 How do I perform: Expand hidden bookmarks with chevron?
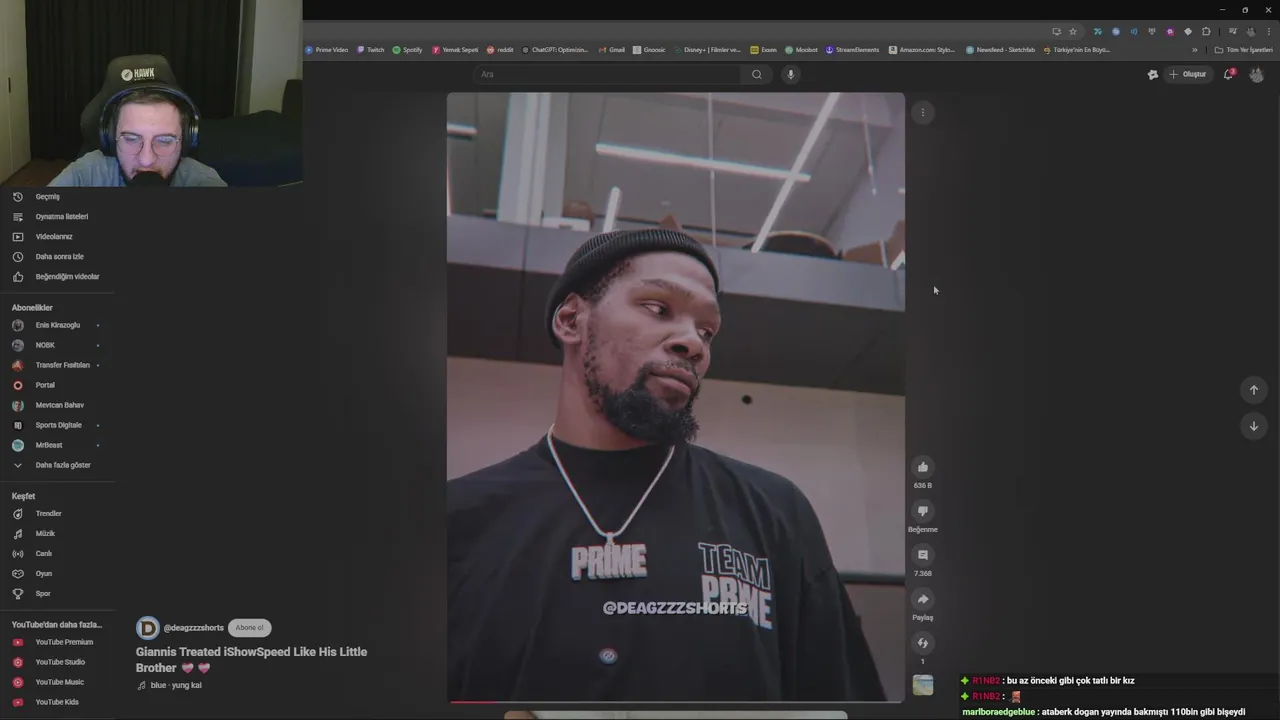click(x=1194, y=50)
